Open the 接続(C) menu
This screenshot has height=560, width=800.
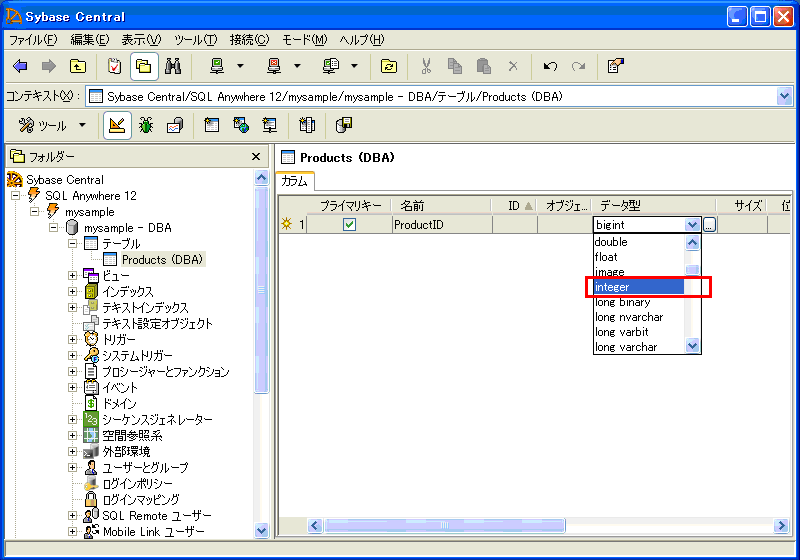(x=249, y=40)
